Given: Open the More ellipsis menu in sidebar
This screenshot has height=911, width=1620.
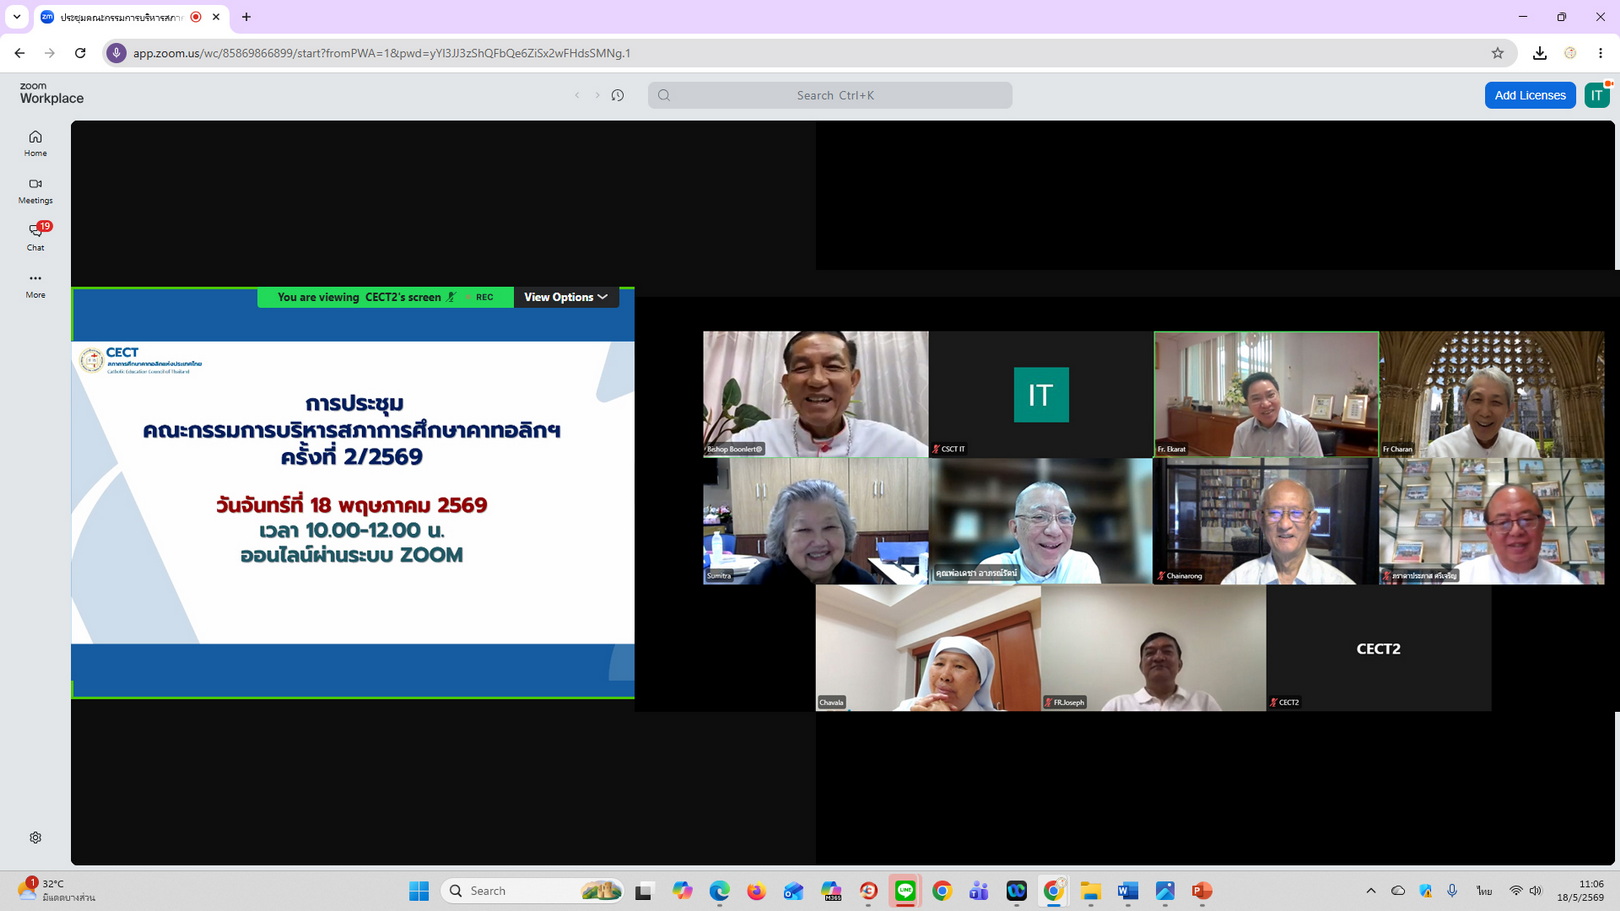Looking at the screenshot, I should 35,284.
